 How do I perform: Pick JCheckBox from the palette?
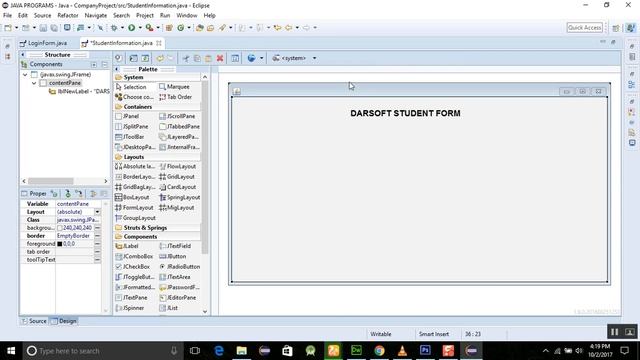pyautogui.click(x=133, y=267)
